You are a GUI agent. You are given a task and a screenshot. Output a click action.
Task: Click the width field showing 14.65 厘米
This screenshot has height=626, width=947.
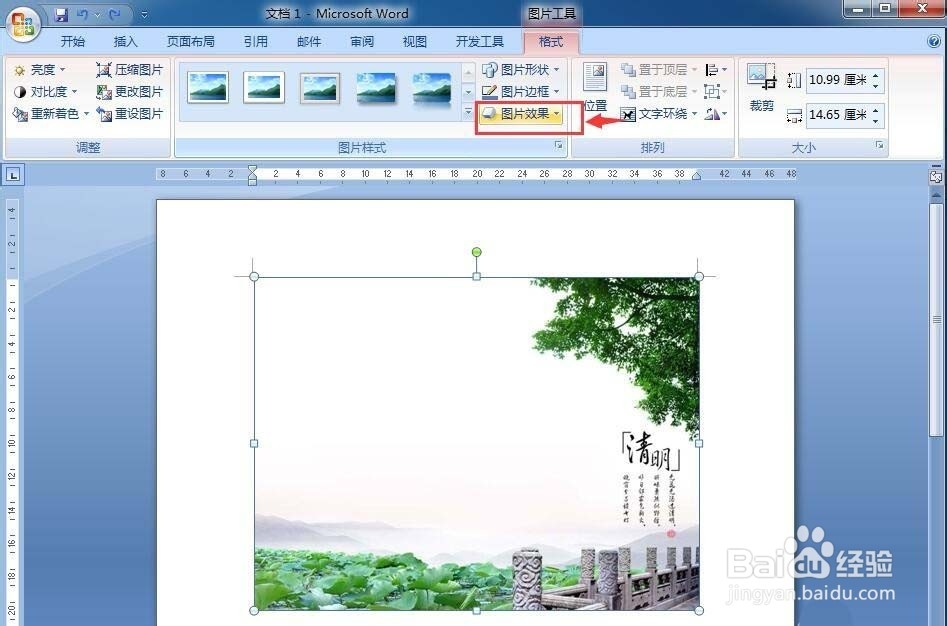point(838,115)
